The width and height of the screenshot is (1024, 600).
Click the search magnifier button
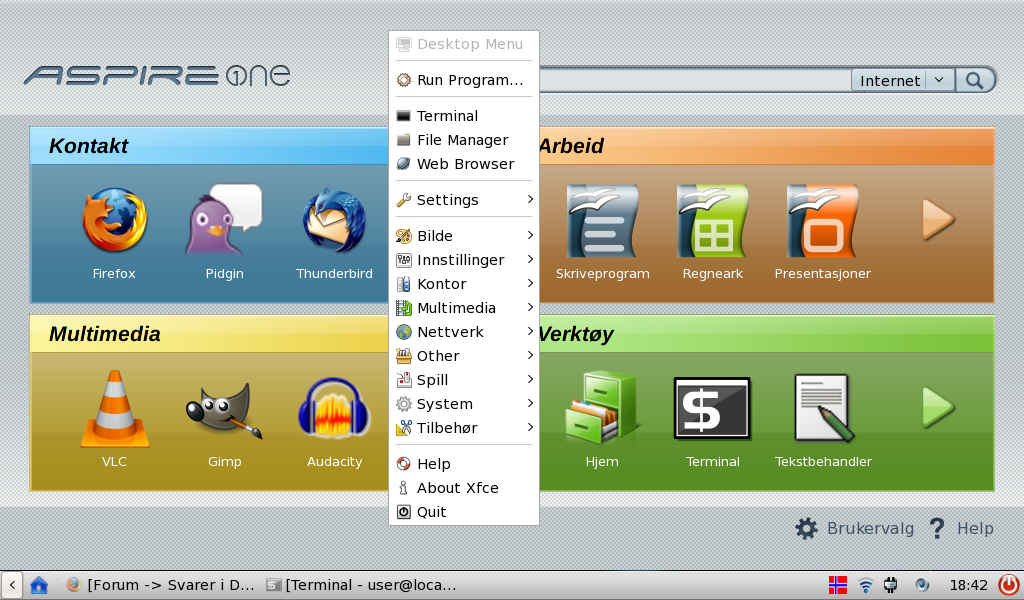pos(975,80)
